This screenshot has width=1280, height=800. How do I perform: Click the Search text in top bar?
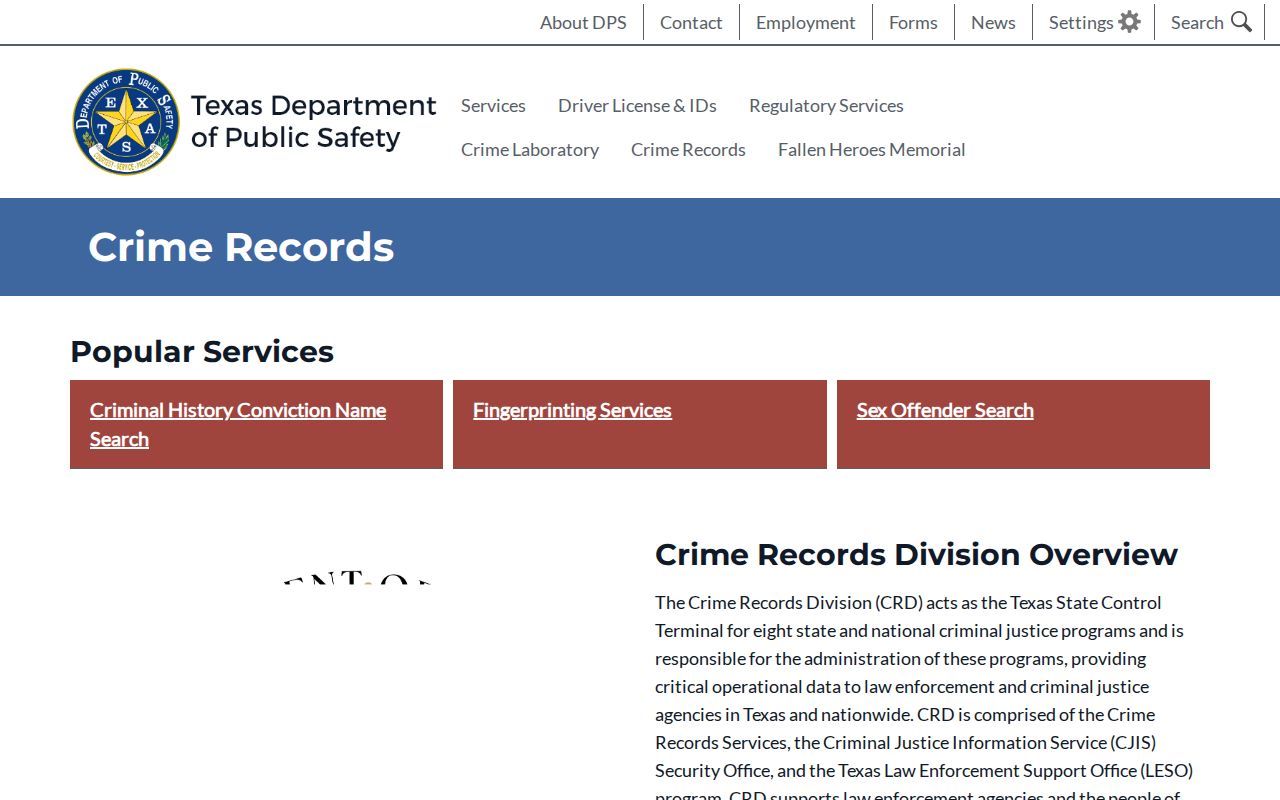(x=1197, y=22)
